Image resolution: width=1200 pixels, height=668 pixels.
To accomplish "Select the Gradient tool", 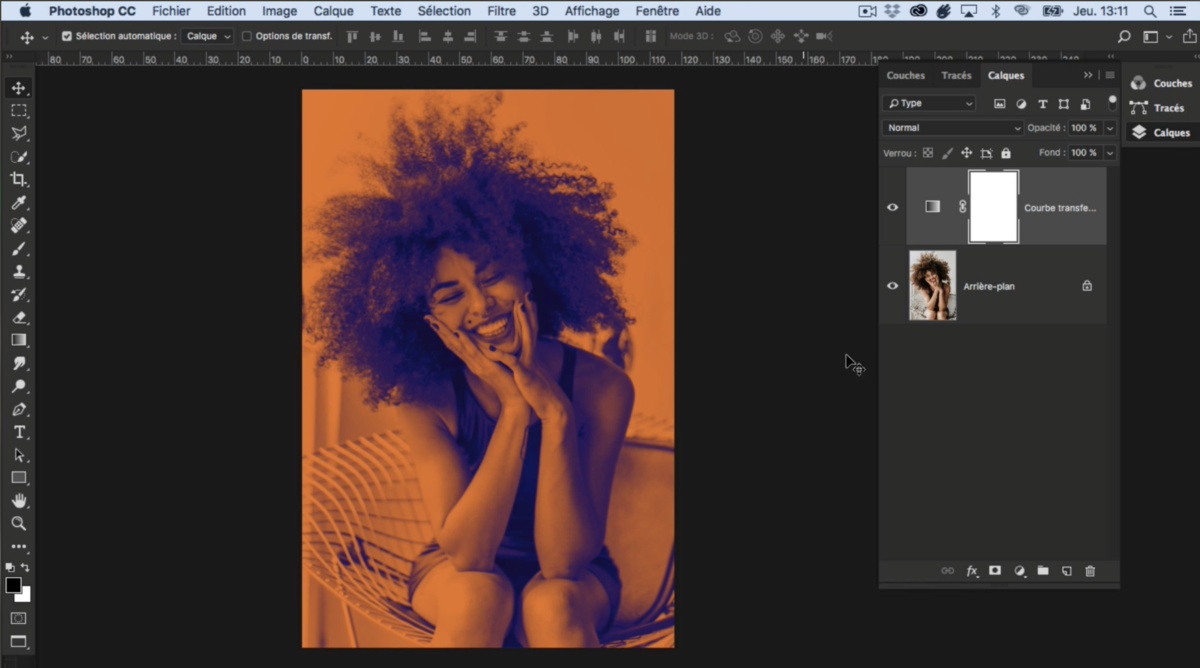I will (x=18, y=341).
